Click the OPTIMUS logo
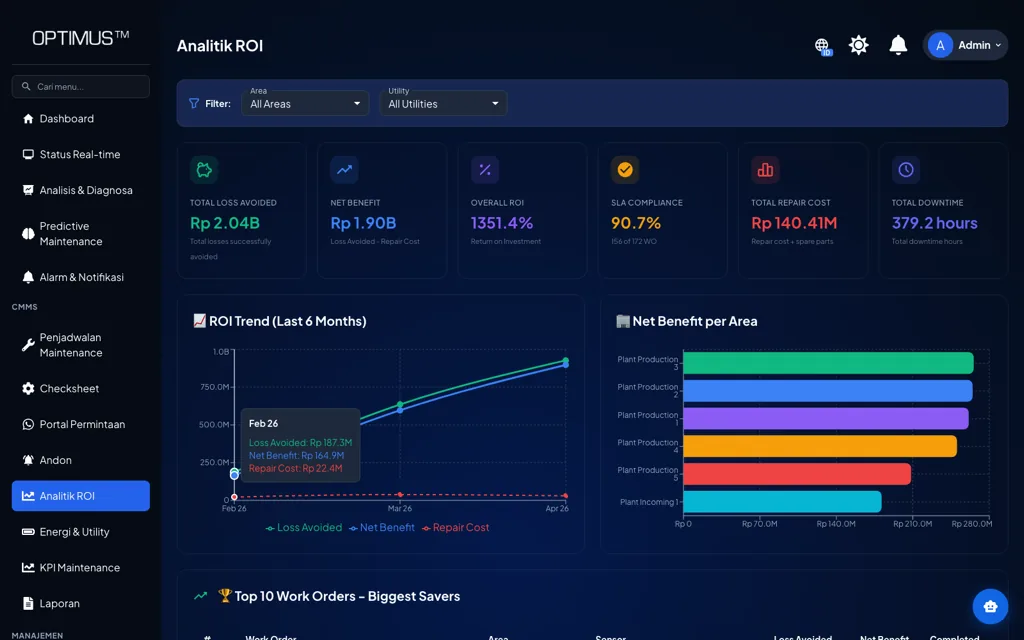This screenshot has height=640, width=1024. point(80,38)
